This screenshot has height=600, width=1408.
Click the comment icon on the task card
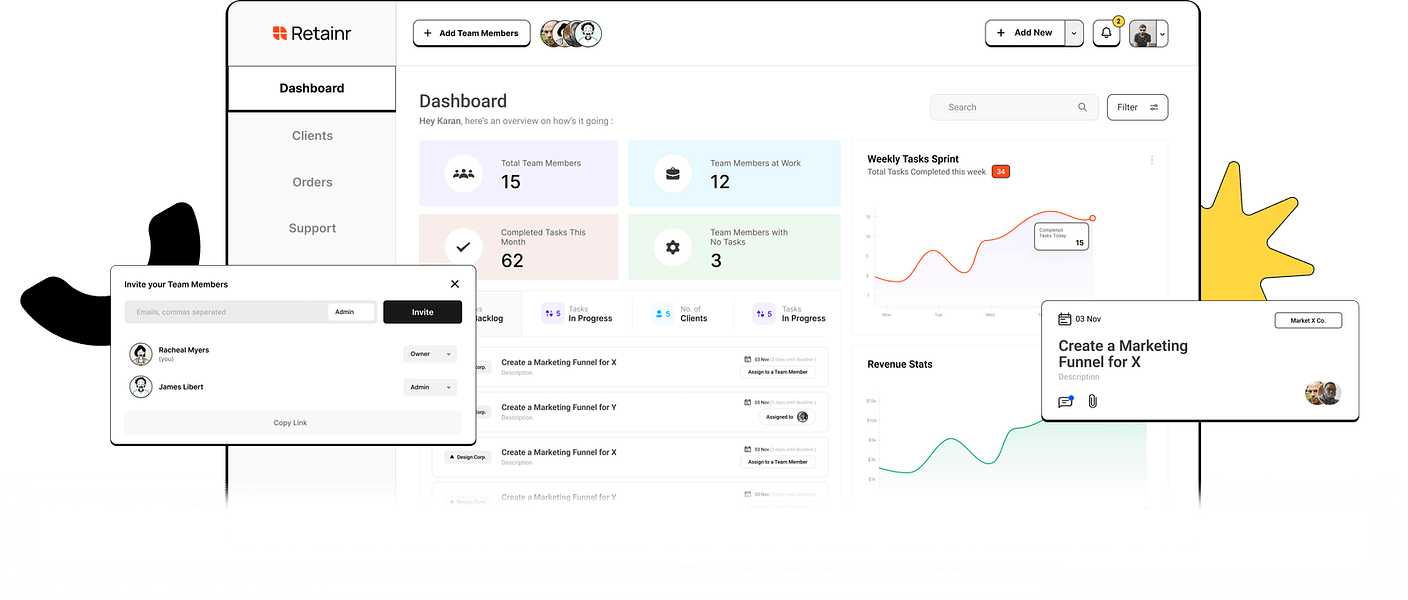1065,401
